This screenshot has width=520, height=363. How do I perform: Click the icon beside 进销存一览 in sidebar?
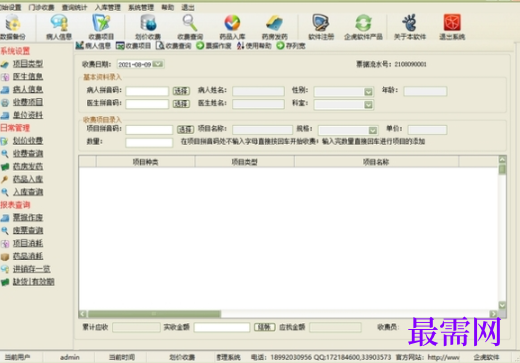[x=5, y=269]
